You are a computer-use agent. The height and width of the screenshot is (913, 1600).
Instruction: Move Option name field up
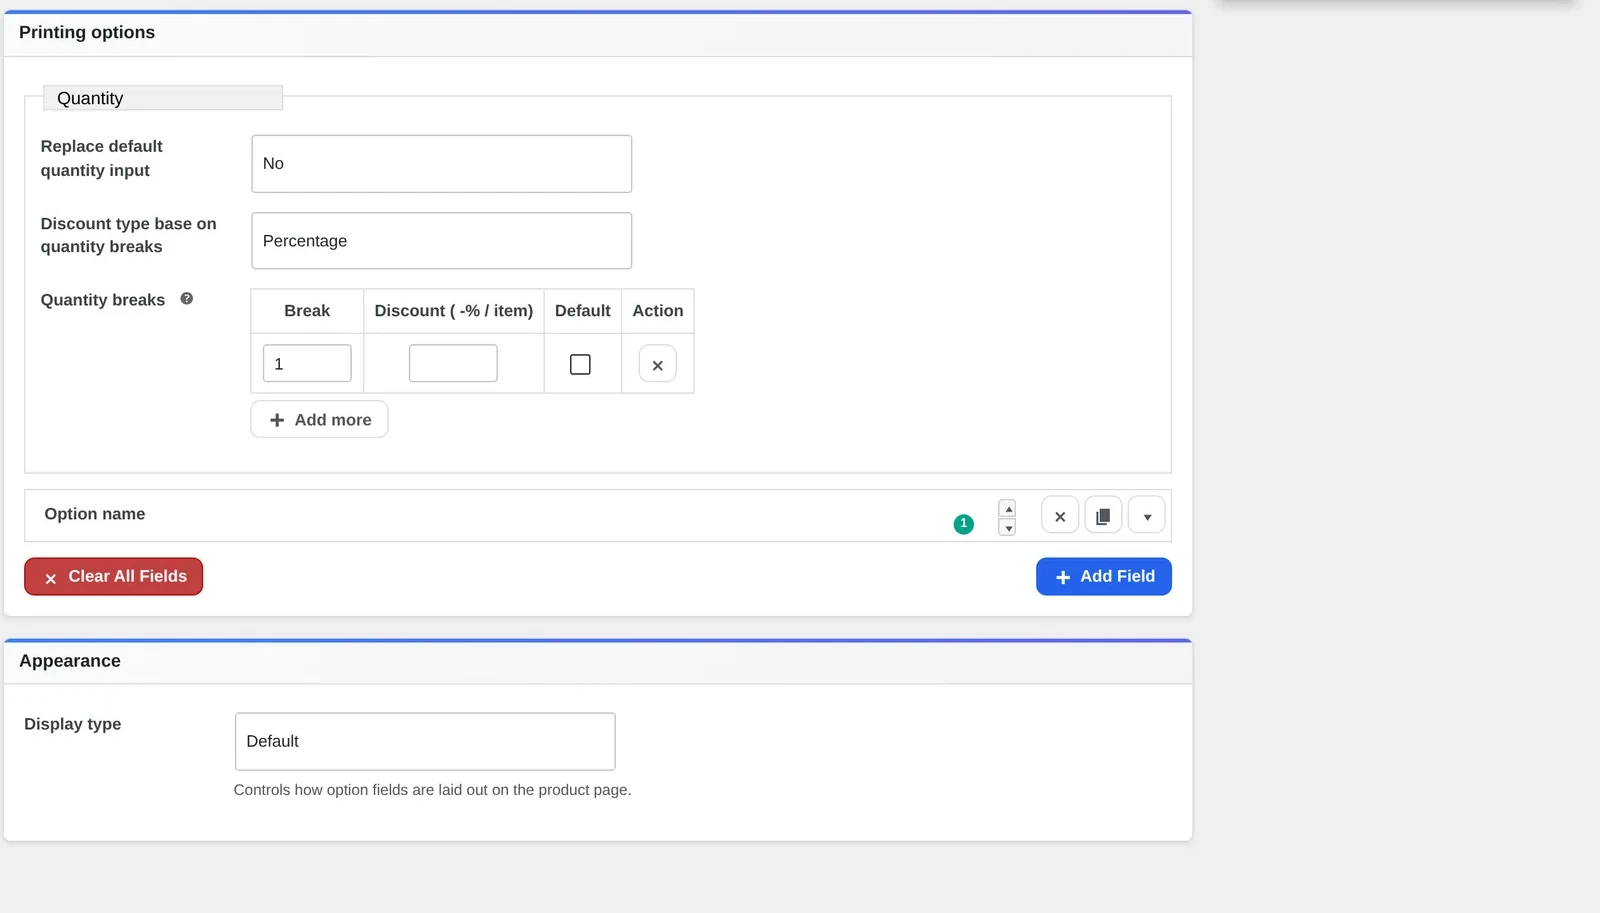coord(1008,508)
